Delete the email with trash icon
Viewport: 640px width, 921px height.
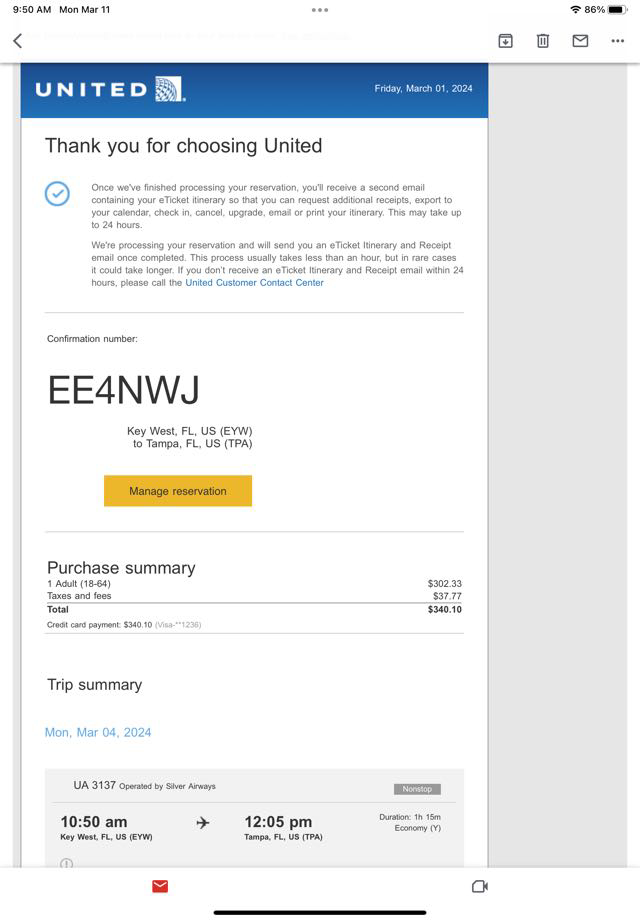(542, 41)
